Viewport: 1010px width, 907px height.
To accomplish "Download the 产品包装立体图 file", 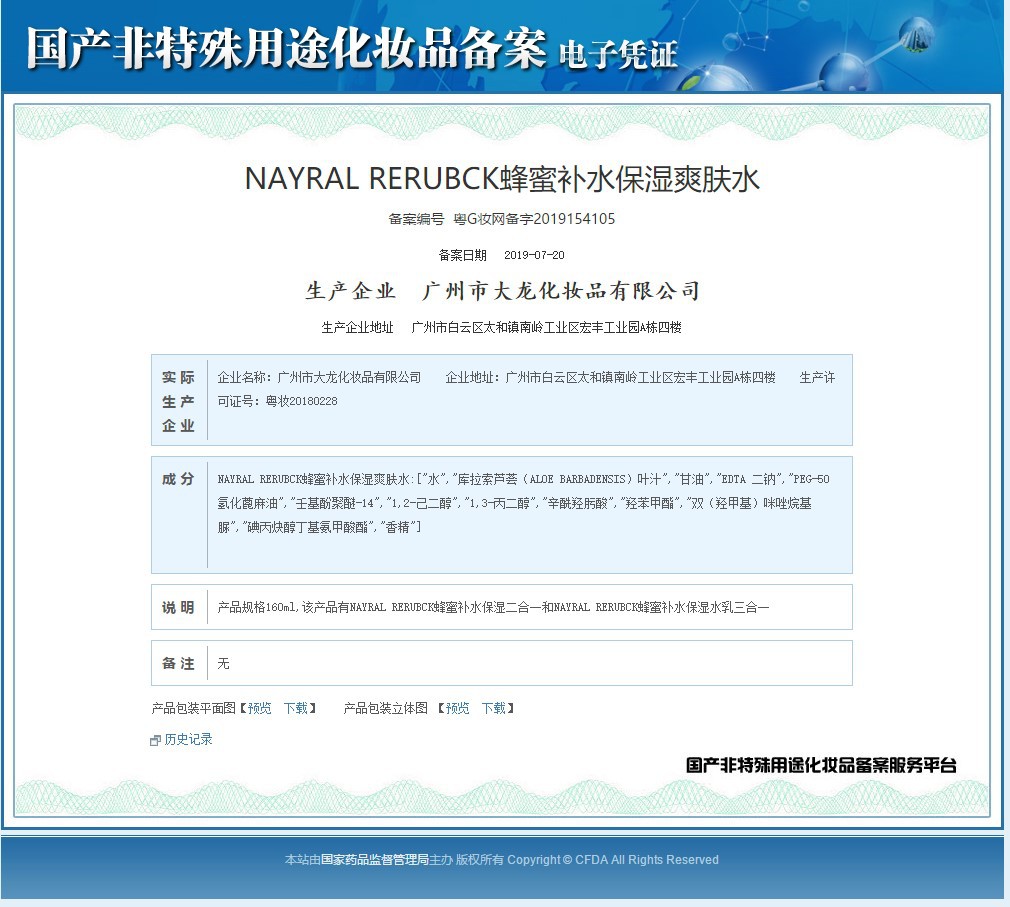I will [493, 708].
